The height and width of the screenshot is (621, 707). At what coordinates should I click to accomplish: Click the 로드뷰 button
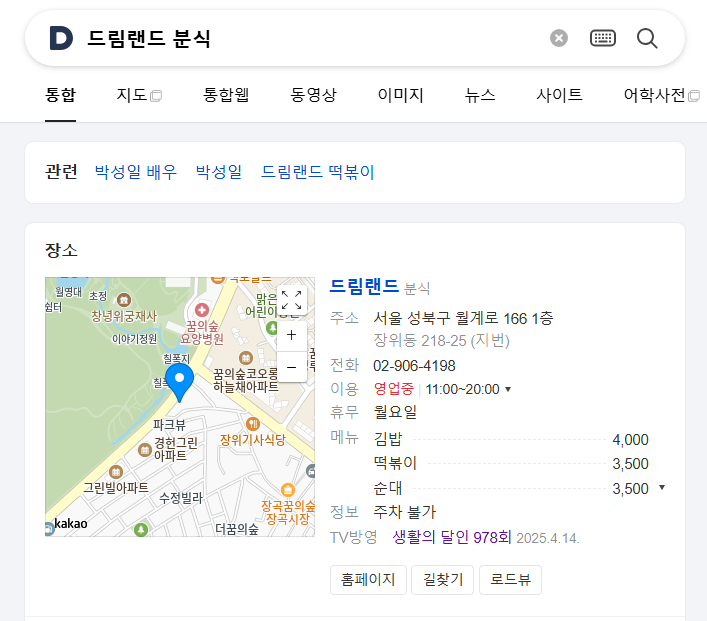(510, 580)
